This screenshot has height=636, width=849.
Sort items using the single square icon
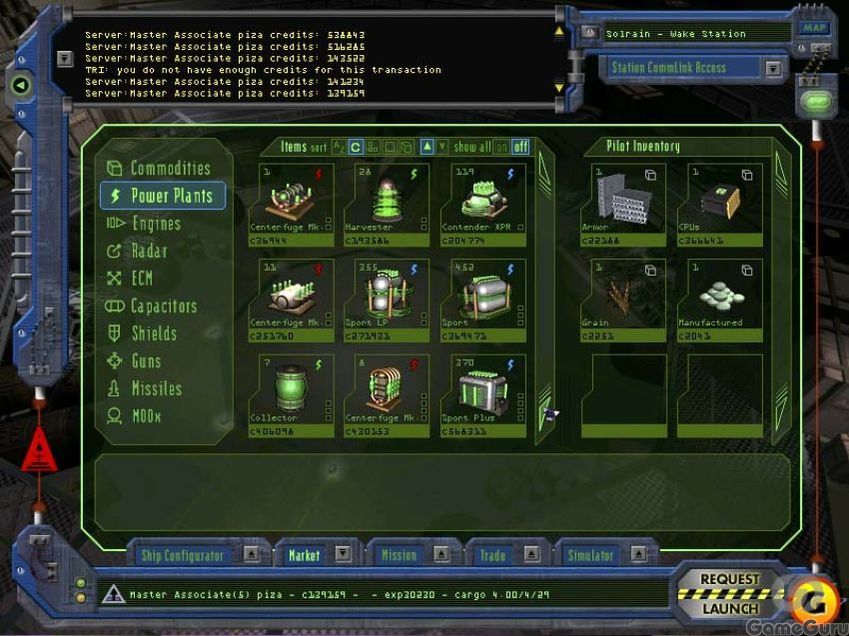click(x=389, y=147)
